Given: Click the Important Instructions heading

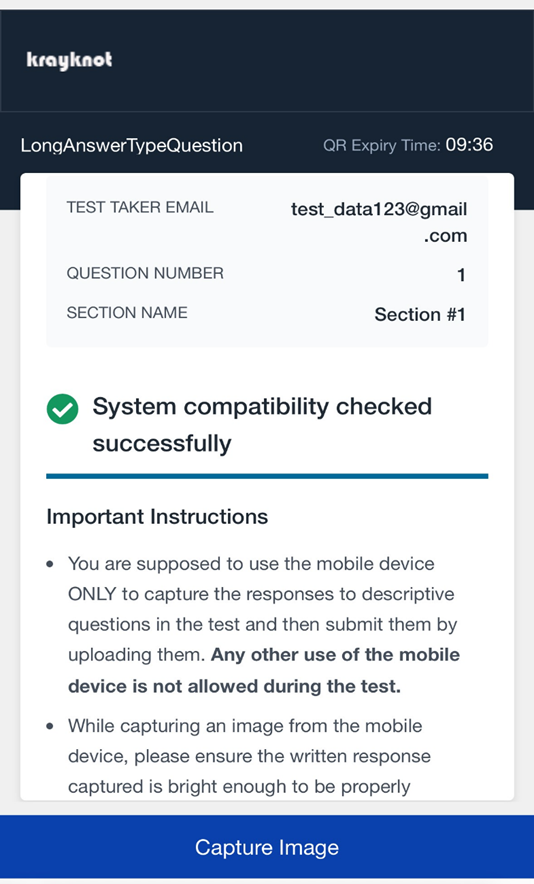Looking at the screenshot, I should point(157,516).
